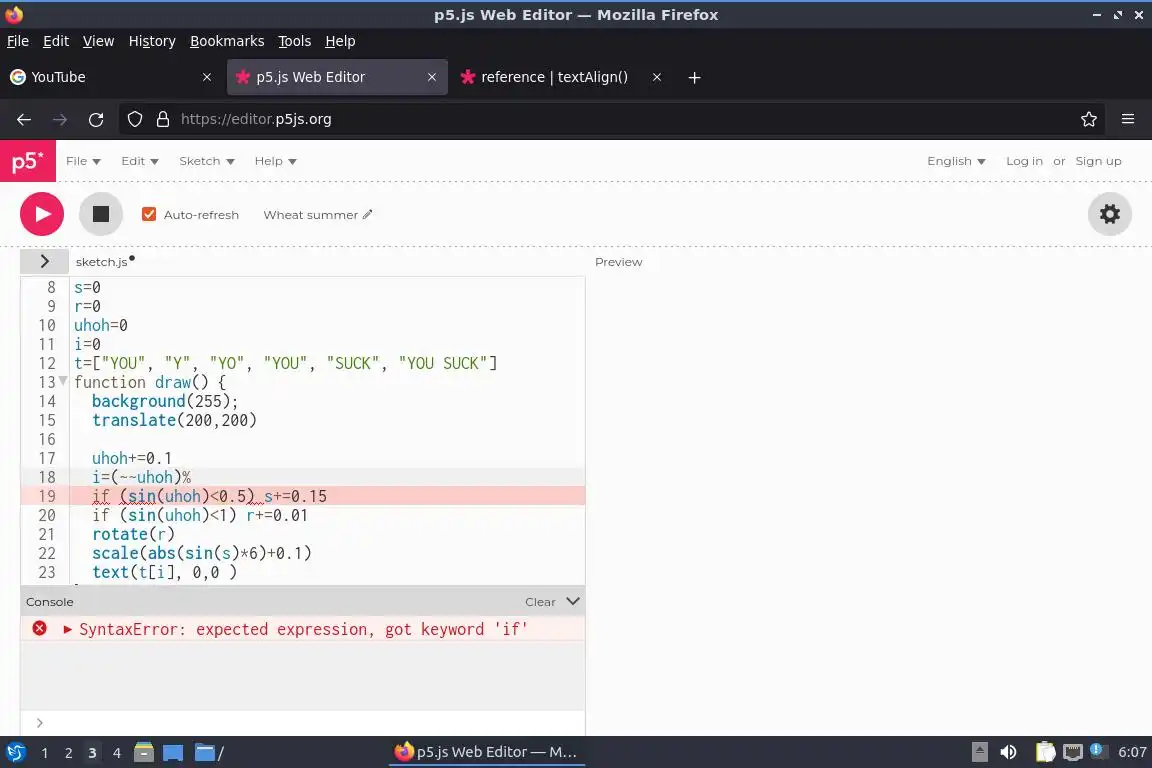Viewport: 1152px width, 768px height.
Task: Click the red error icon in console
Action: (x=40, y=628)
